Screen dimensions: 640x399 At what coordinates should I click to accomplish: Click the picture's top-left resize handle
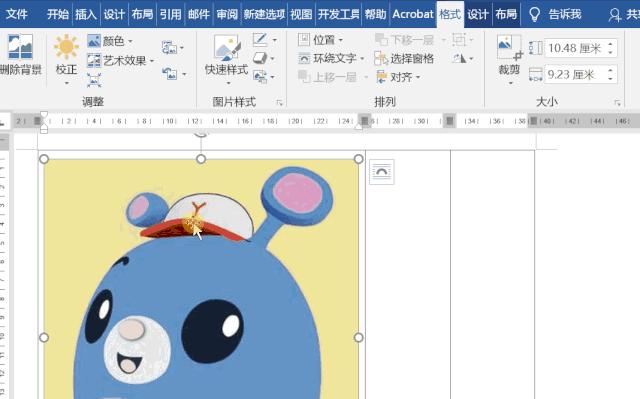44,159
